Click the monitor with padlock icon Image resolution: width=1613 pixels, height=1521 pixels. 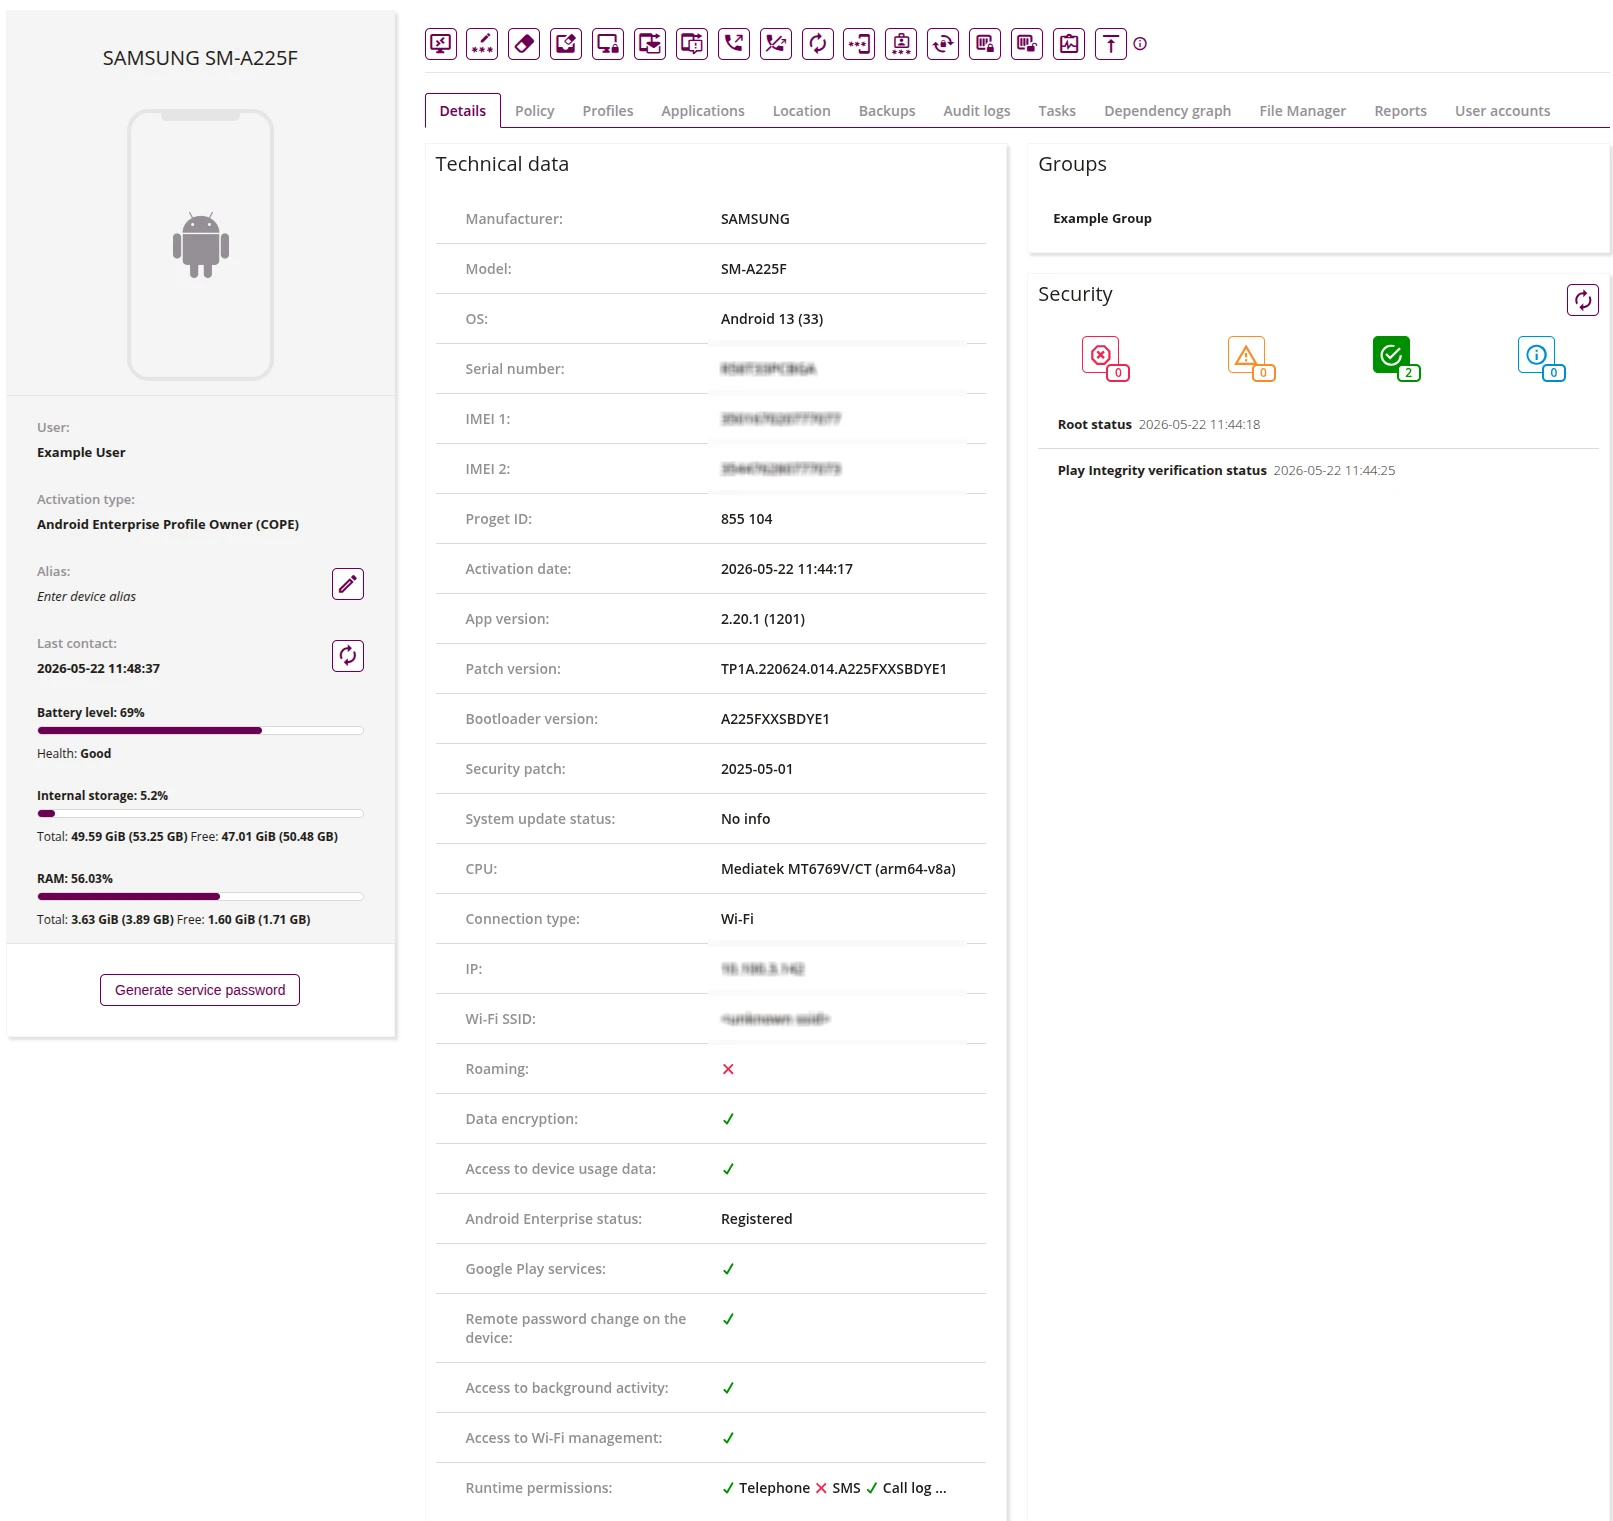[x=608, y=44]
